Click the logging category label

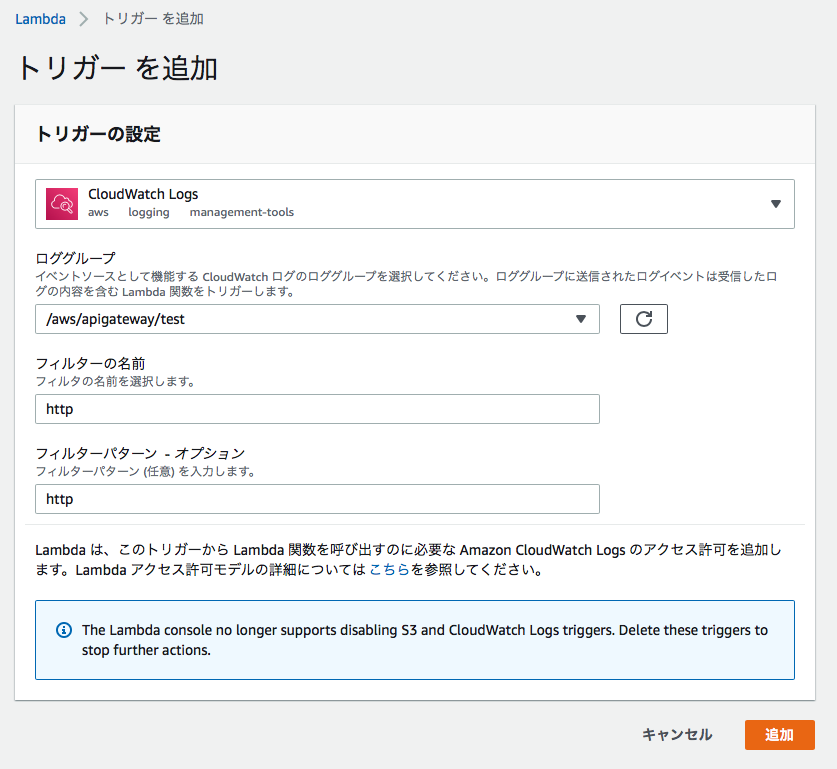click(x=148, y=213)
